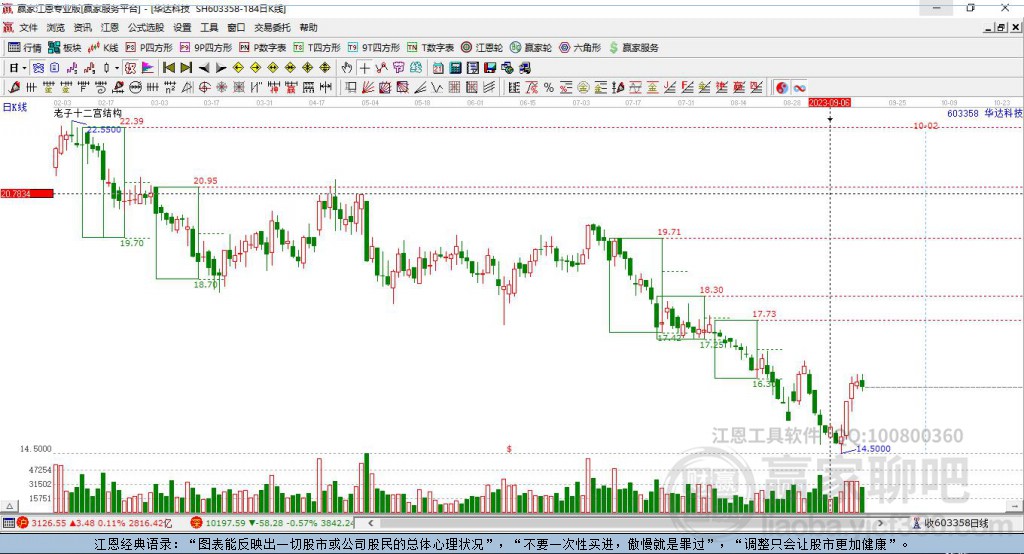Open the 资讯 menu
The height and width of the screenshot is (554, 1024).
(82, 27)
